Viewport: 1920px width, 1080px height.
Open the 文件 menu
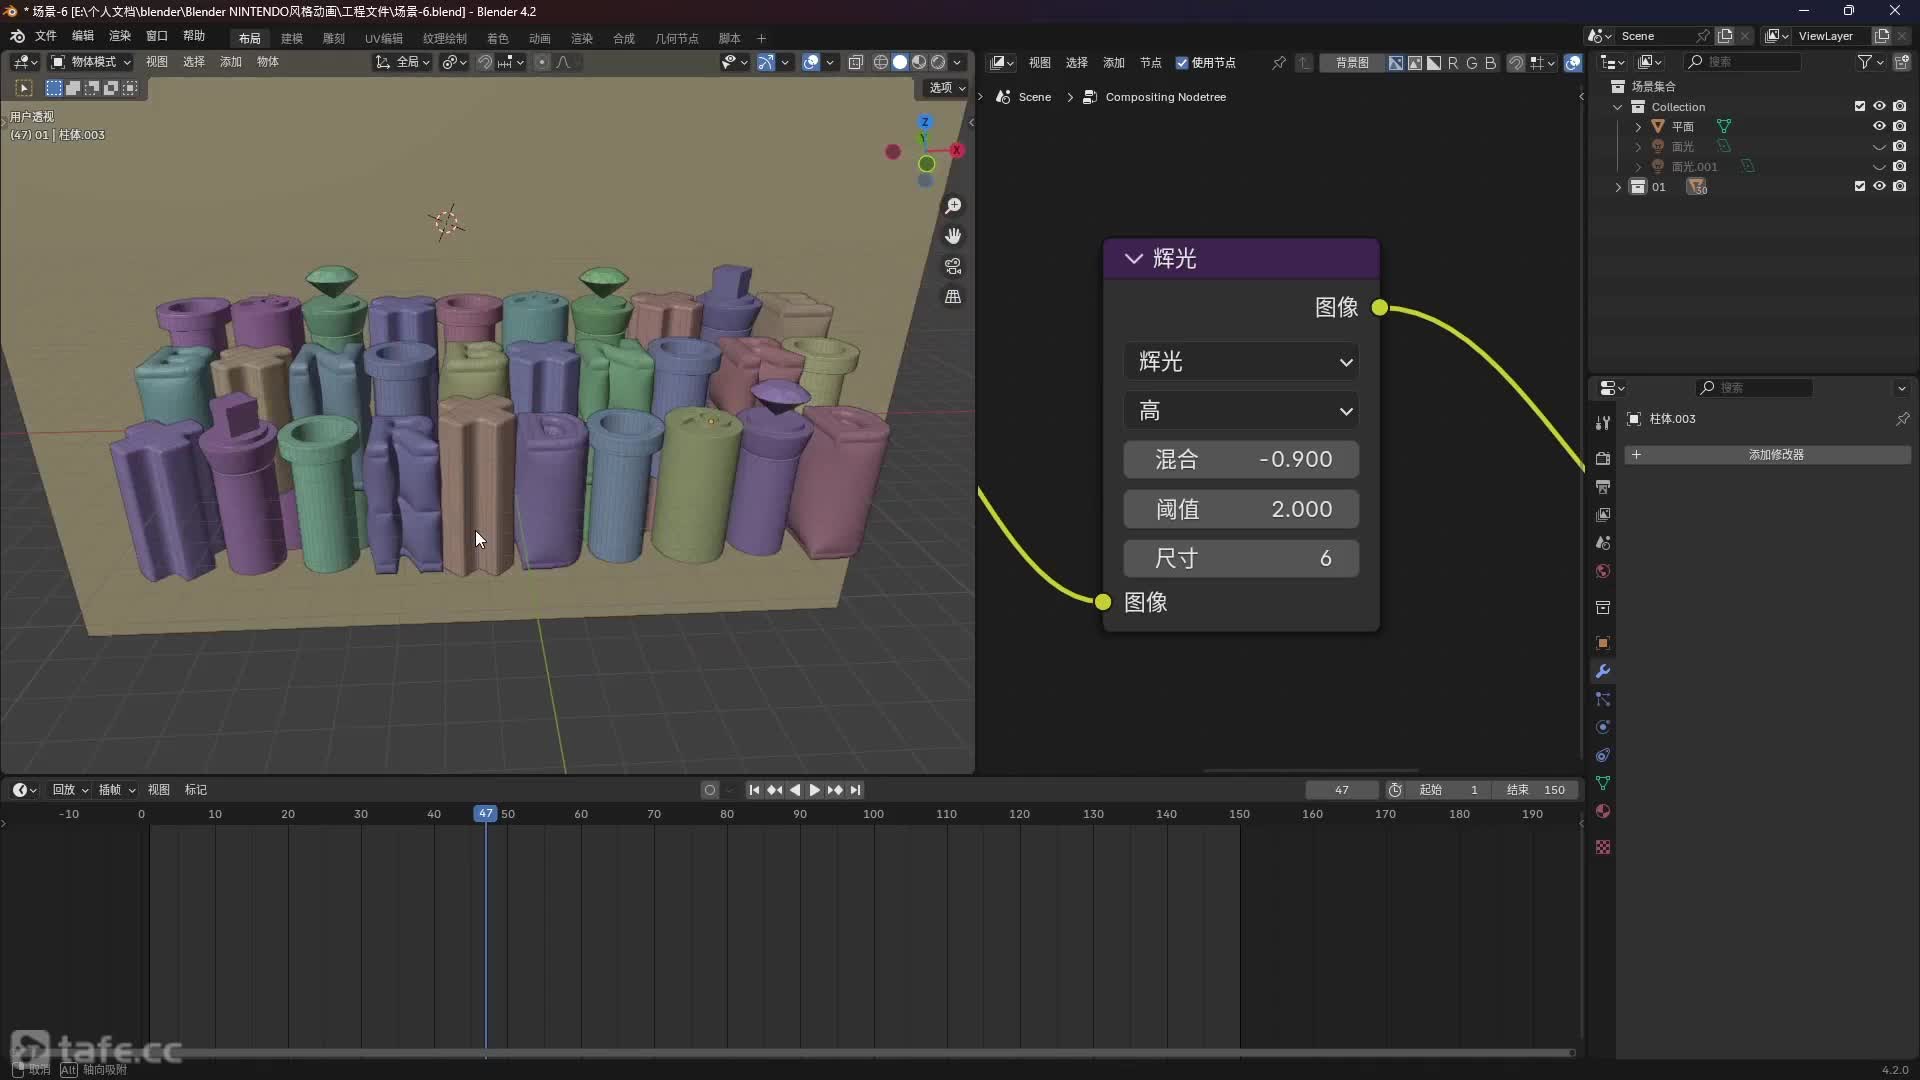click(x=46, y=36)
